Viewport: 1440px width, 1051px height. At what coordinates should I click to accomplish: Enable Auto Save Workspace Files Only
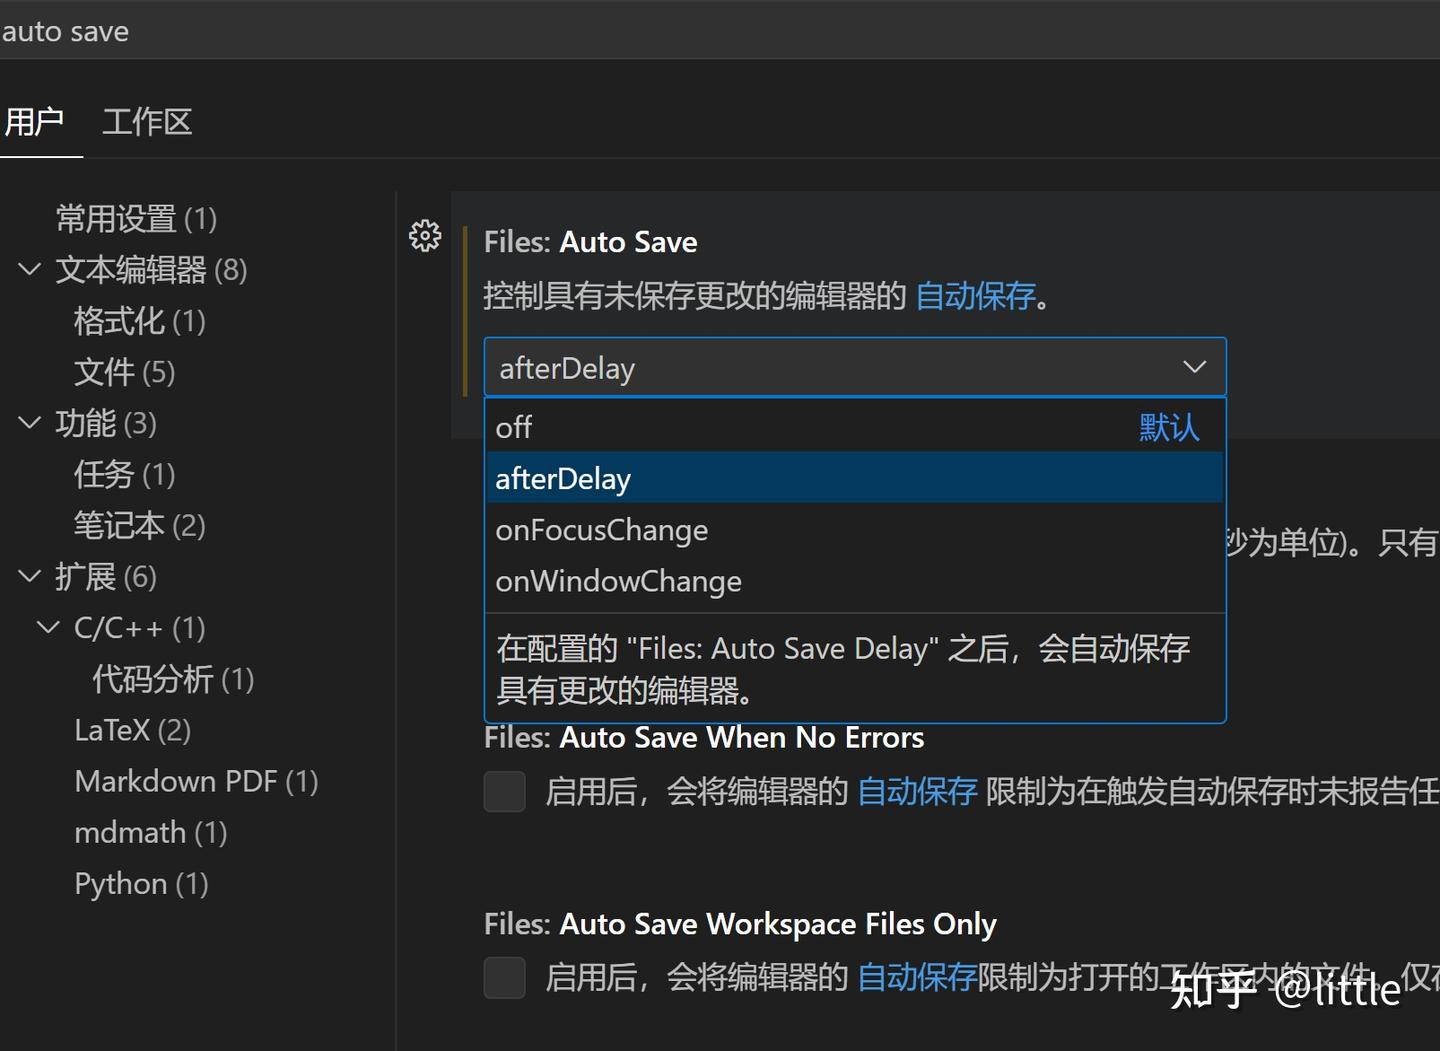pos(504,977)
